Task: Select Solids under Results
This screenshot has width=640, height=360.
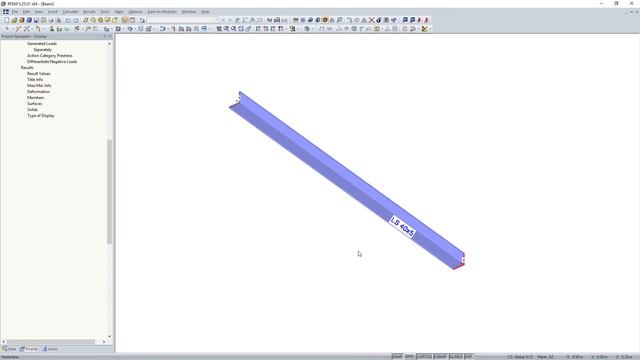Action: coord(33,110)
